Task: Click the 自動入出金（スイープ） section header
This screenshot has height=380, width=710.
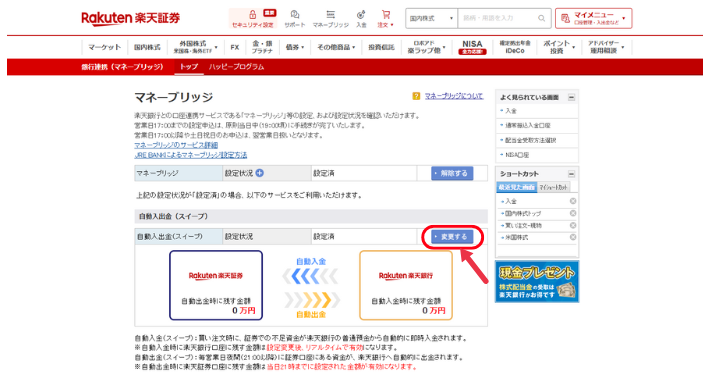Action: click(x=311, y=216)
